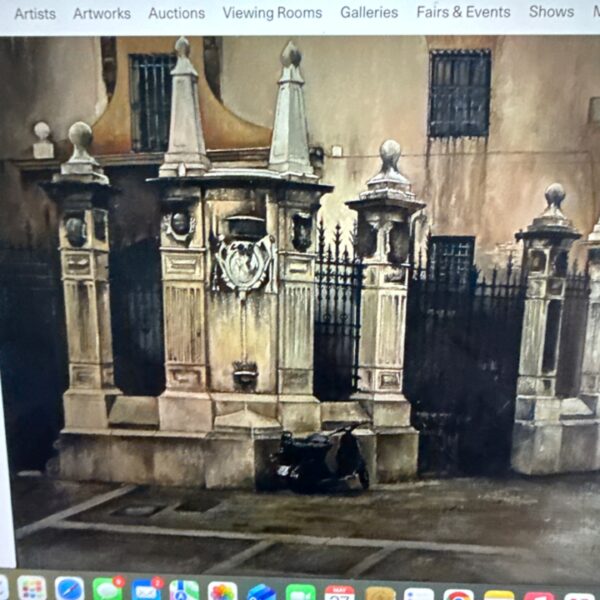
Task: Open Launchpad from the dock
Action: [32, 589]
